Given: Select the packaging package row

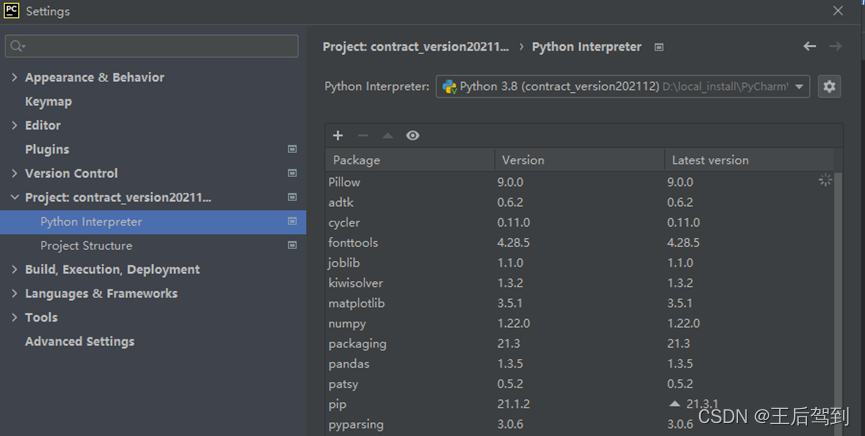Looking at the screenshot, I should point(579,343).
